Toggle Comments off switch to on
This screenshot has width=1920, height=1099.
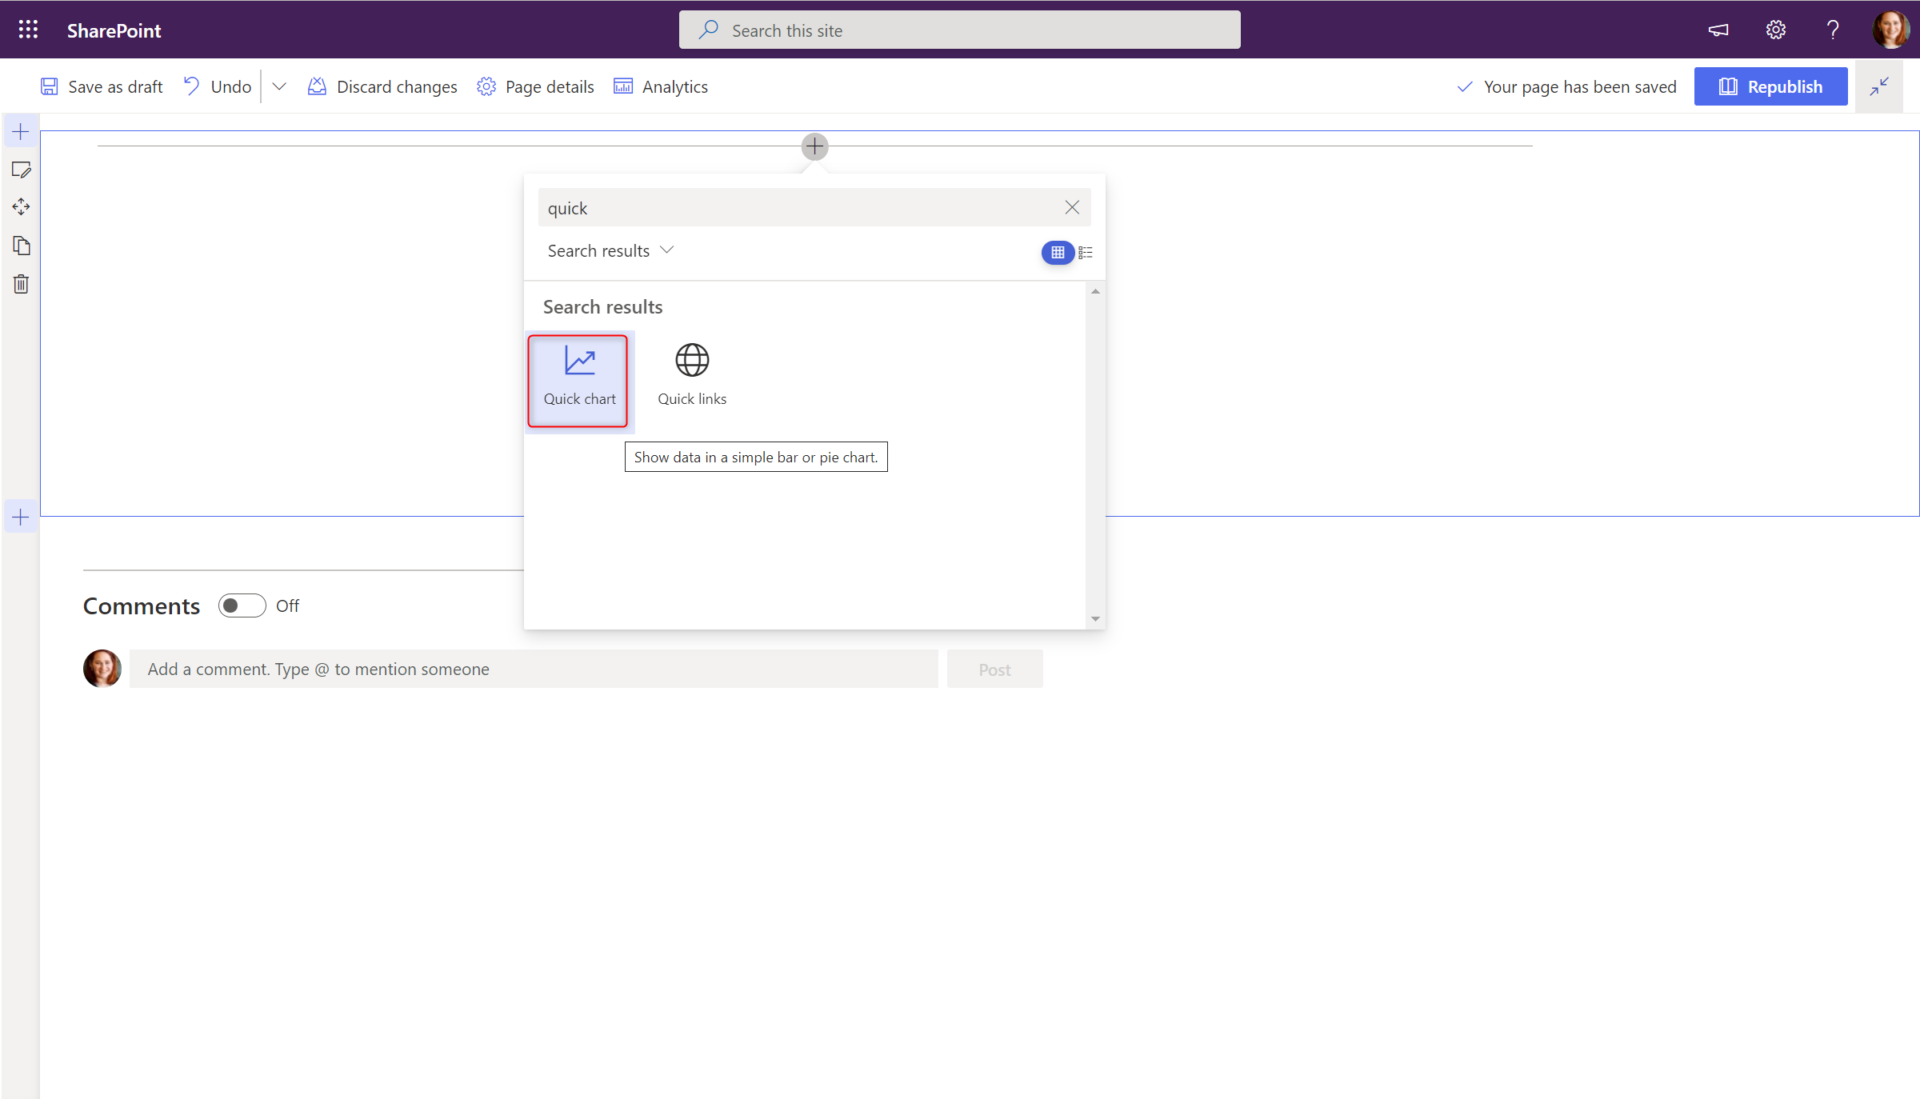(x=241, y=605)
